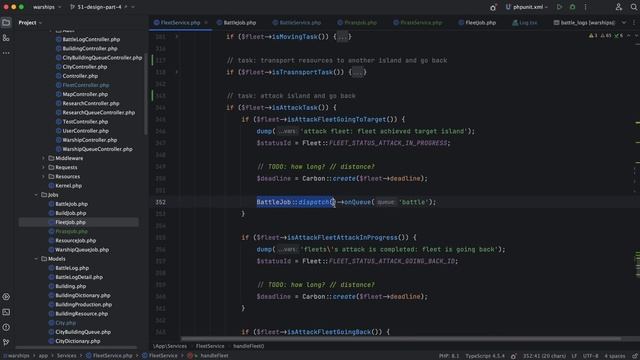640x360 pixels.
Task: Click the warnings count inspection widget
Action: click(606, 36)
